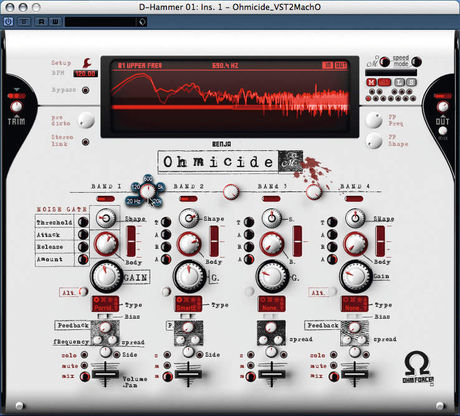Click the Band 1 Body knob
Screen dimensions: 460x416
coord(107,243)
